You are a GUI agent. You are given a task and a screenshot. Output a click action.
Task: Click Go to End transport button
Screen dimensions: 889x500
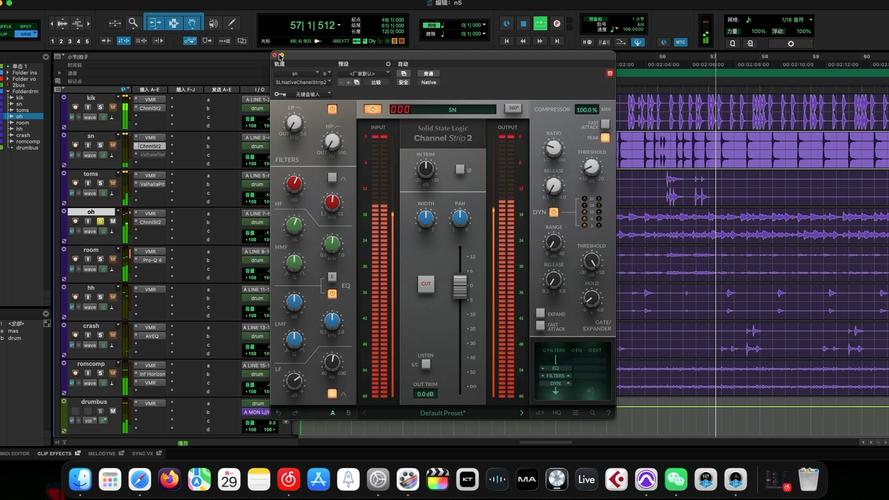(557, 41)
